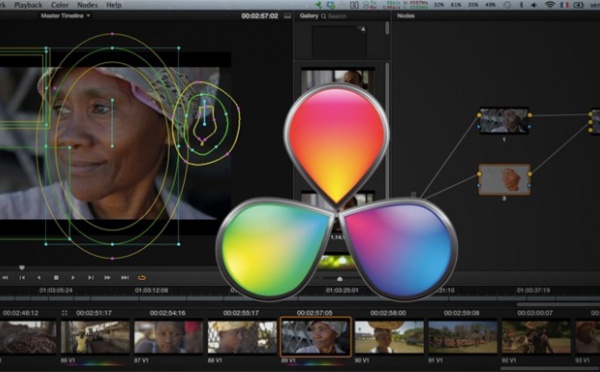Click node 1's blue key input triangle
Viewport: 600px width, 372px height.
click(x=479, y=126)
